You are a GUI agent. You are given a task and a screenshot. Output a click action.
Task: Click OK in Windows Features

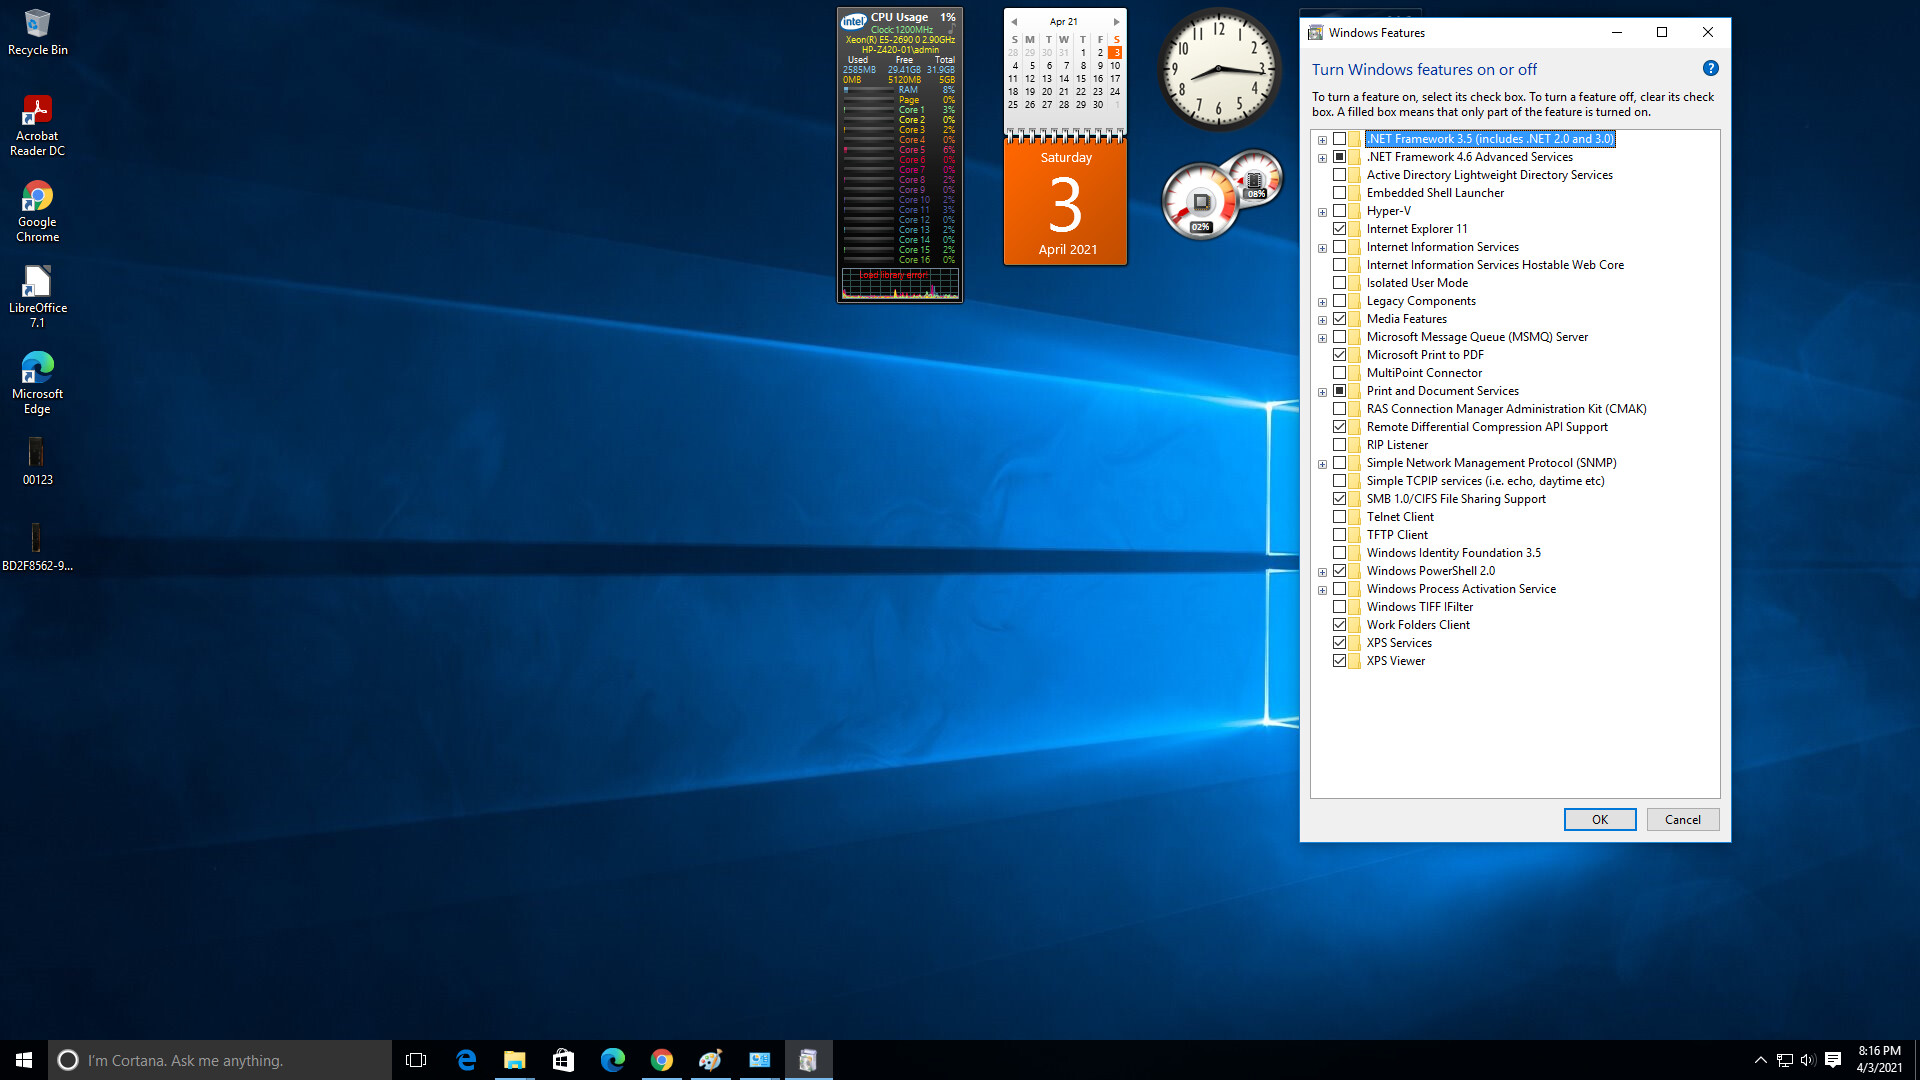[1600, 820]
